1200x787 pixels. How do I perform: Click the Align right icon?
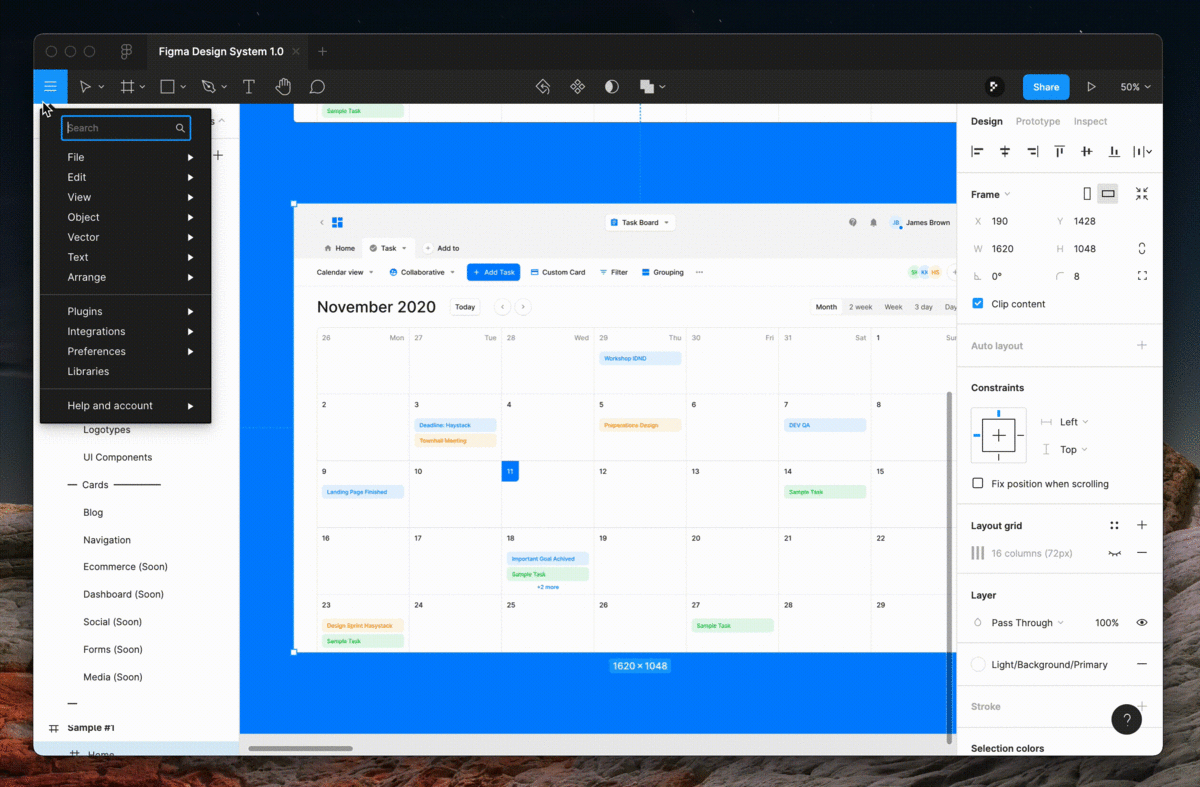pyautogui.click(x=1032, y=152)
